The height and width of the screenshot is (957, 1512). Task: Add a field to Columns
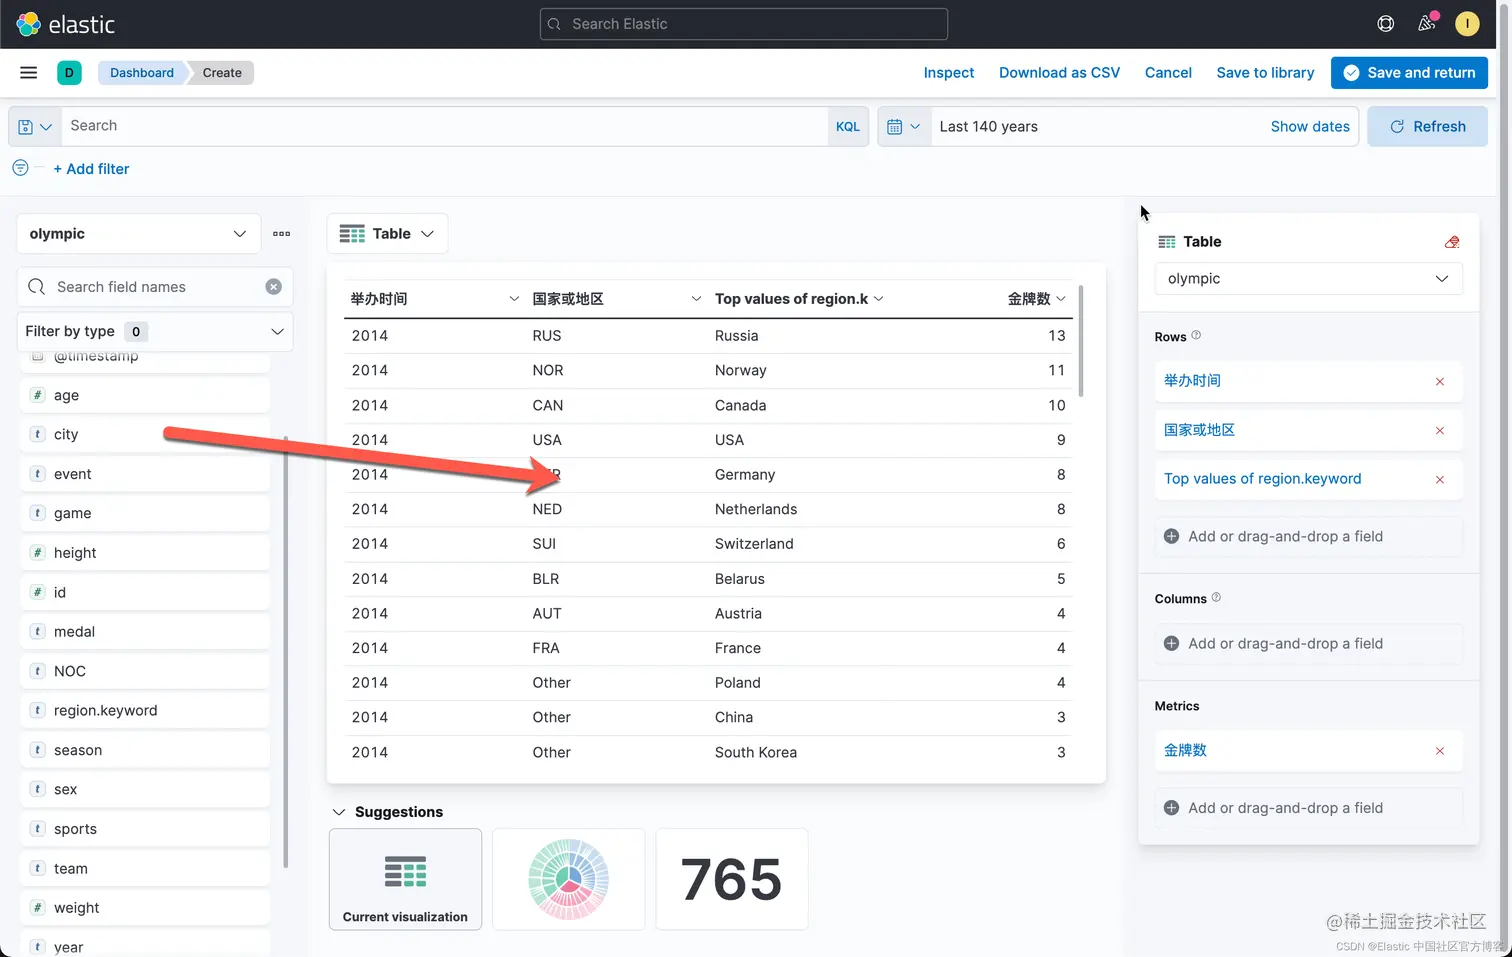[x=1308, y=644]
